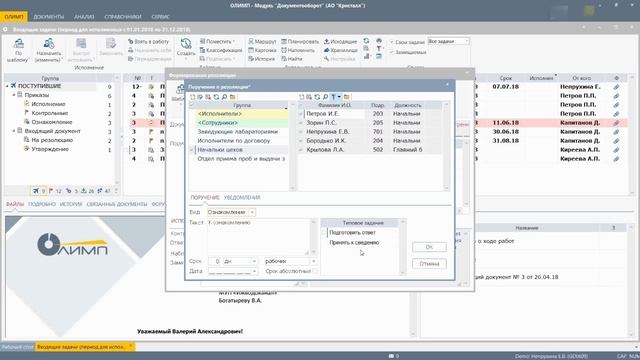
Task: Select Утверждение in the tree
Action: (x=50, y=149)
